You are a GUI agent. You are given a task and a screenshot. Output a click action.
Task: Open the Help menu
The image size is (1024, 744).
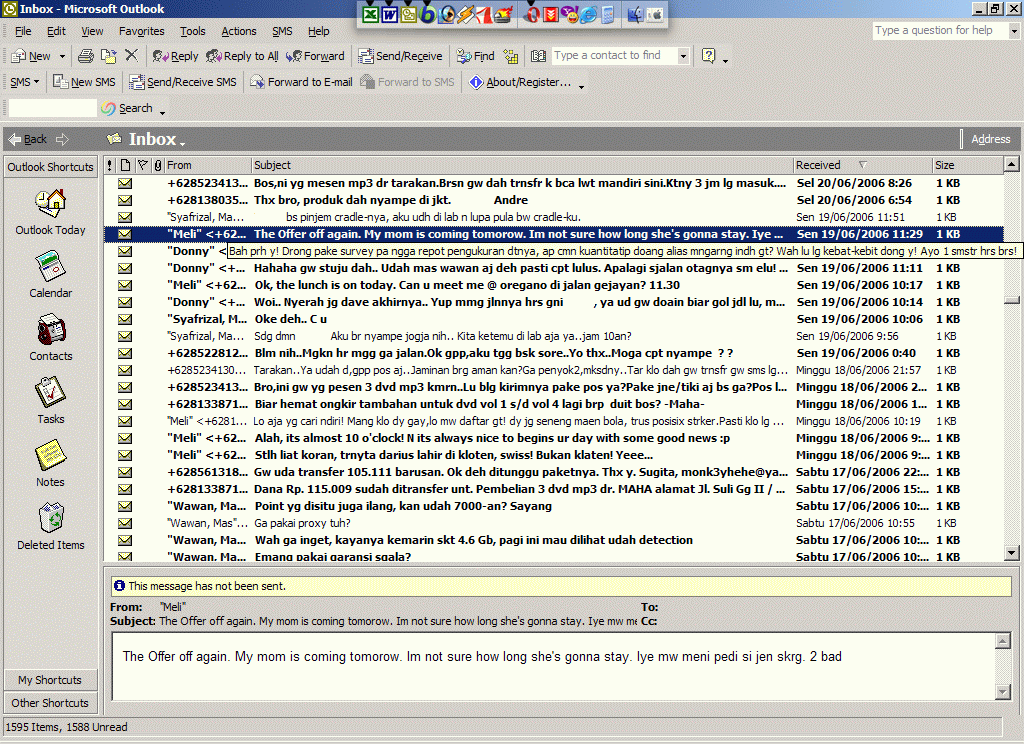(x=319, y=31)
